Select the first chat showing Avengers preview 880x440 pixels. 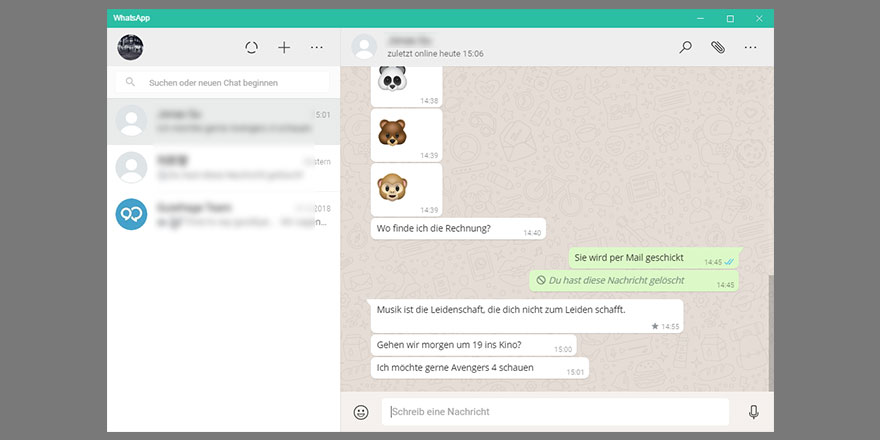click(223, 122)
